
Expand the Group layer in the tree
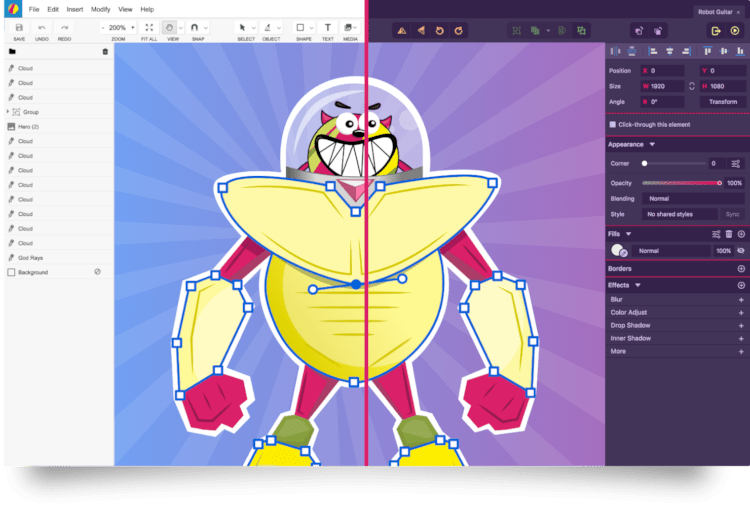7,112
